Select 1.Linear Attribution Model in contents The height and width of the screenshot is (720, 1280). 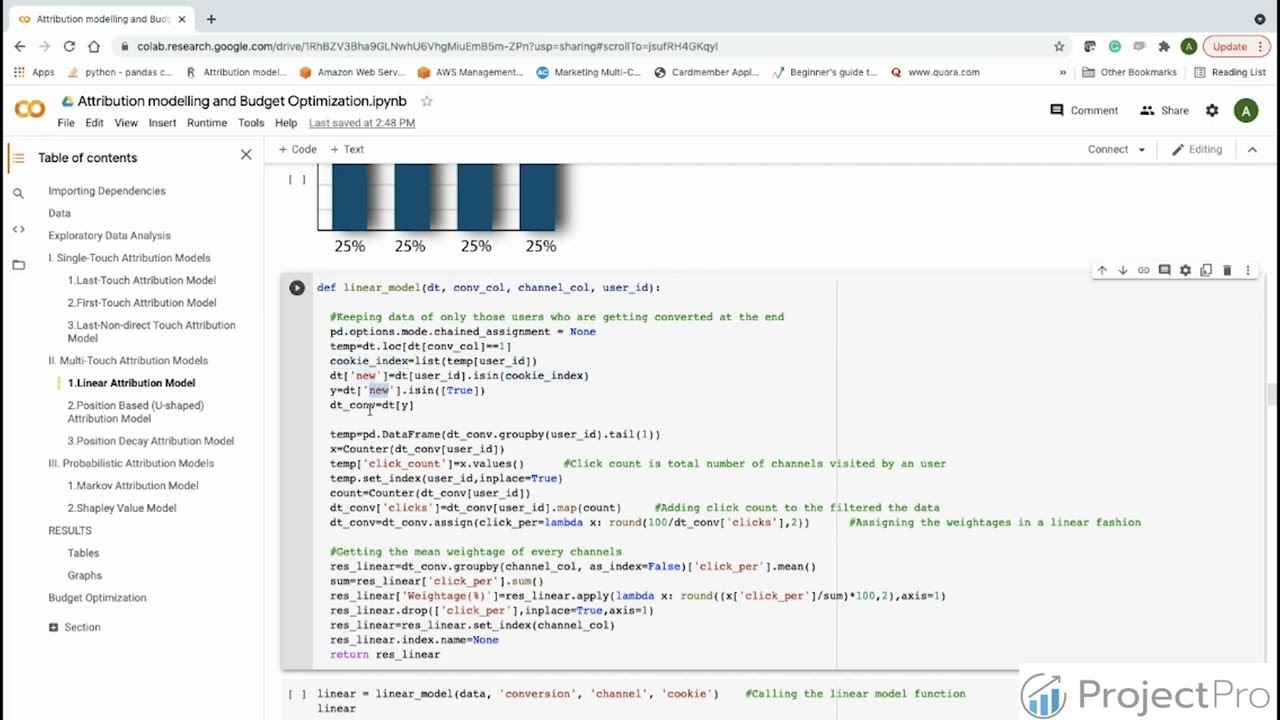pyautogui.click(x=131, y=383)
